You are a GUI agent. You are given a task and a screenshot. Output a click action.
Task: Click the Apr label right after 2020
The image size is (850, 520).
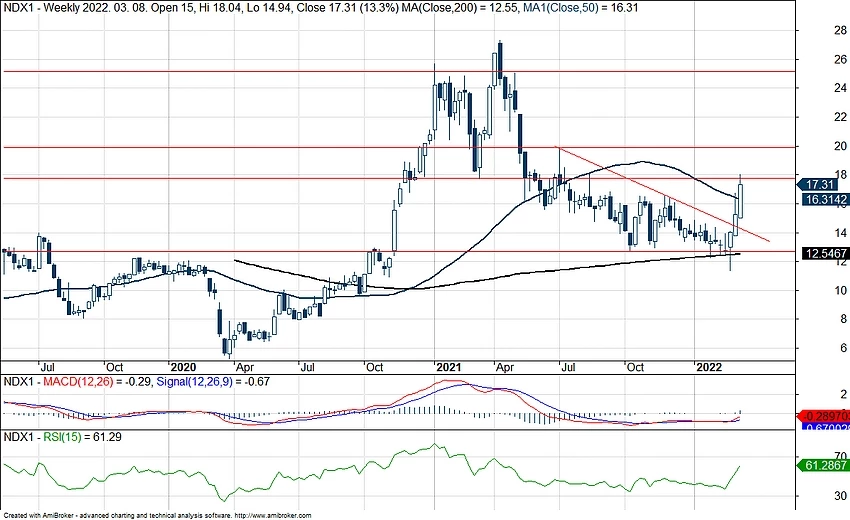[245, 367]
